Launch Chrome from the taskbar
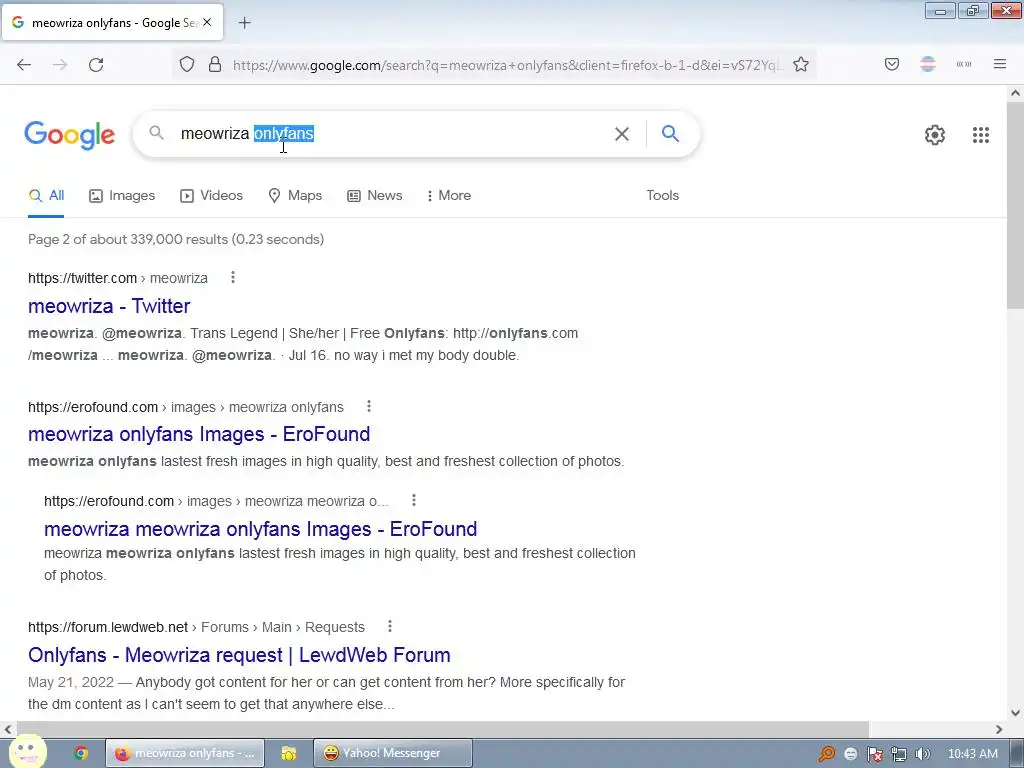 pos(81,753)
